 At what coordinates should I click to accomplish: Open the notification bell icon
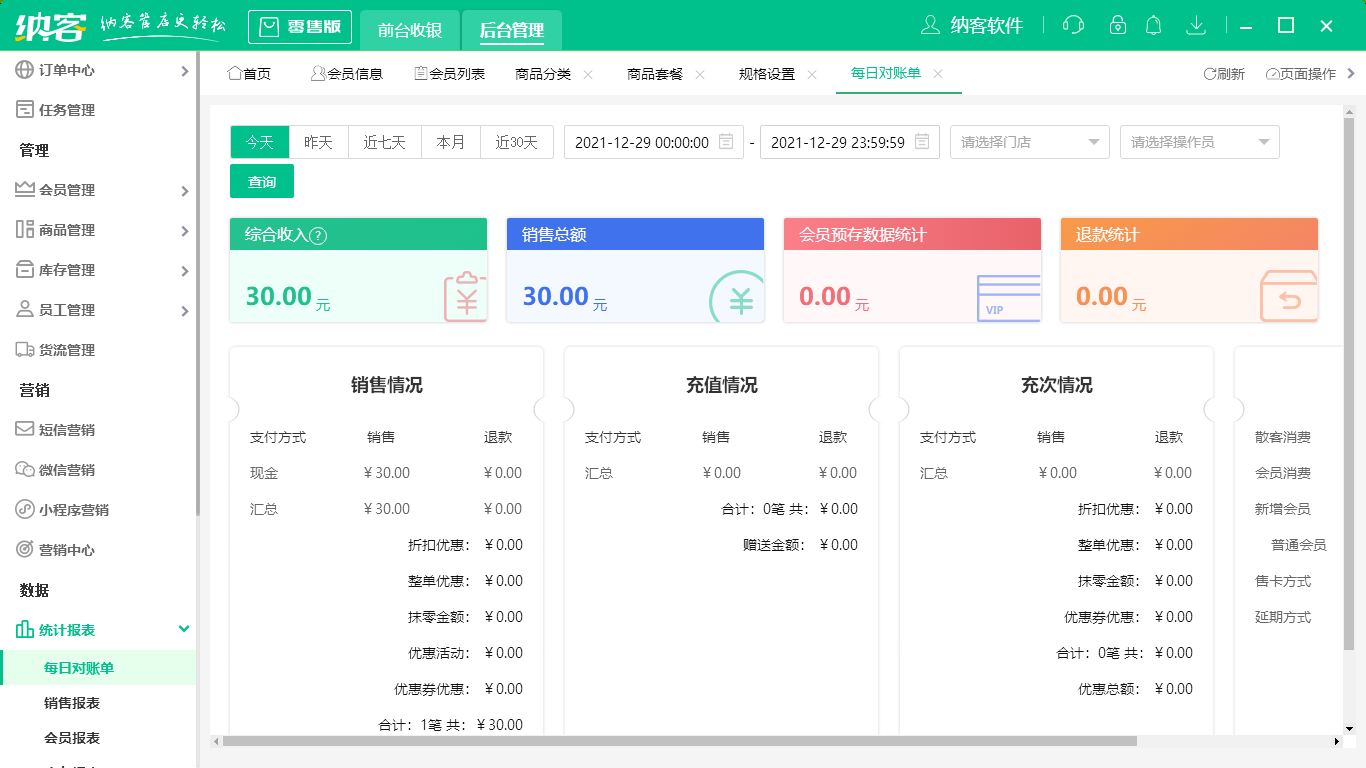pyautogui.click(x=1153, y=25)
